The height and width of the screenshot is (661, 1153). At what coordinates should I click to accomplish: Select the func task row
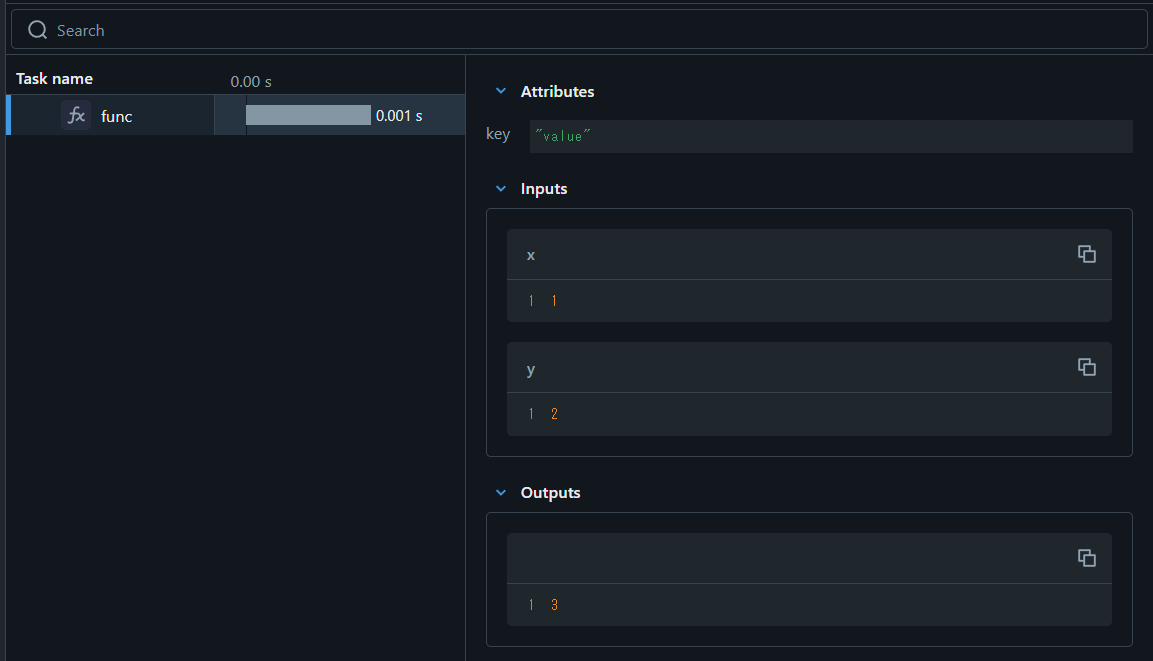tap(235, 115)
